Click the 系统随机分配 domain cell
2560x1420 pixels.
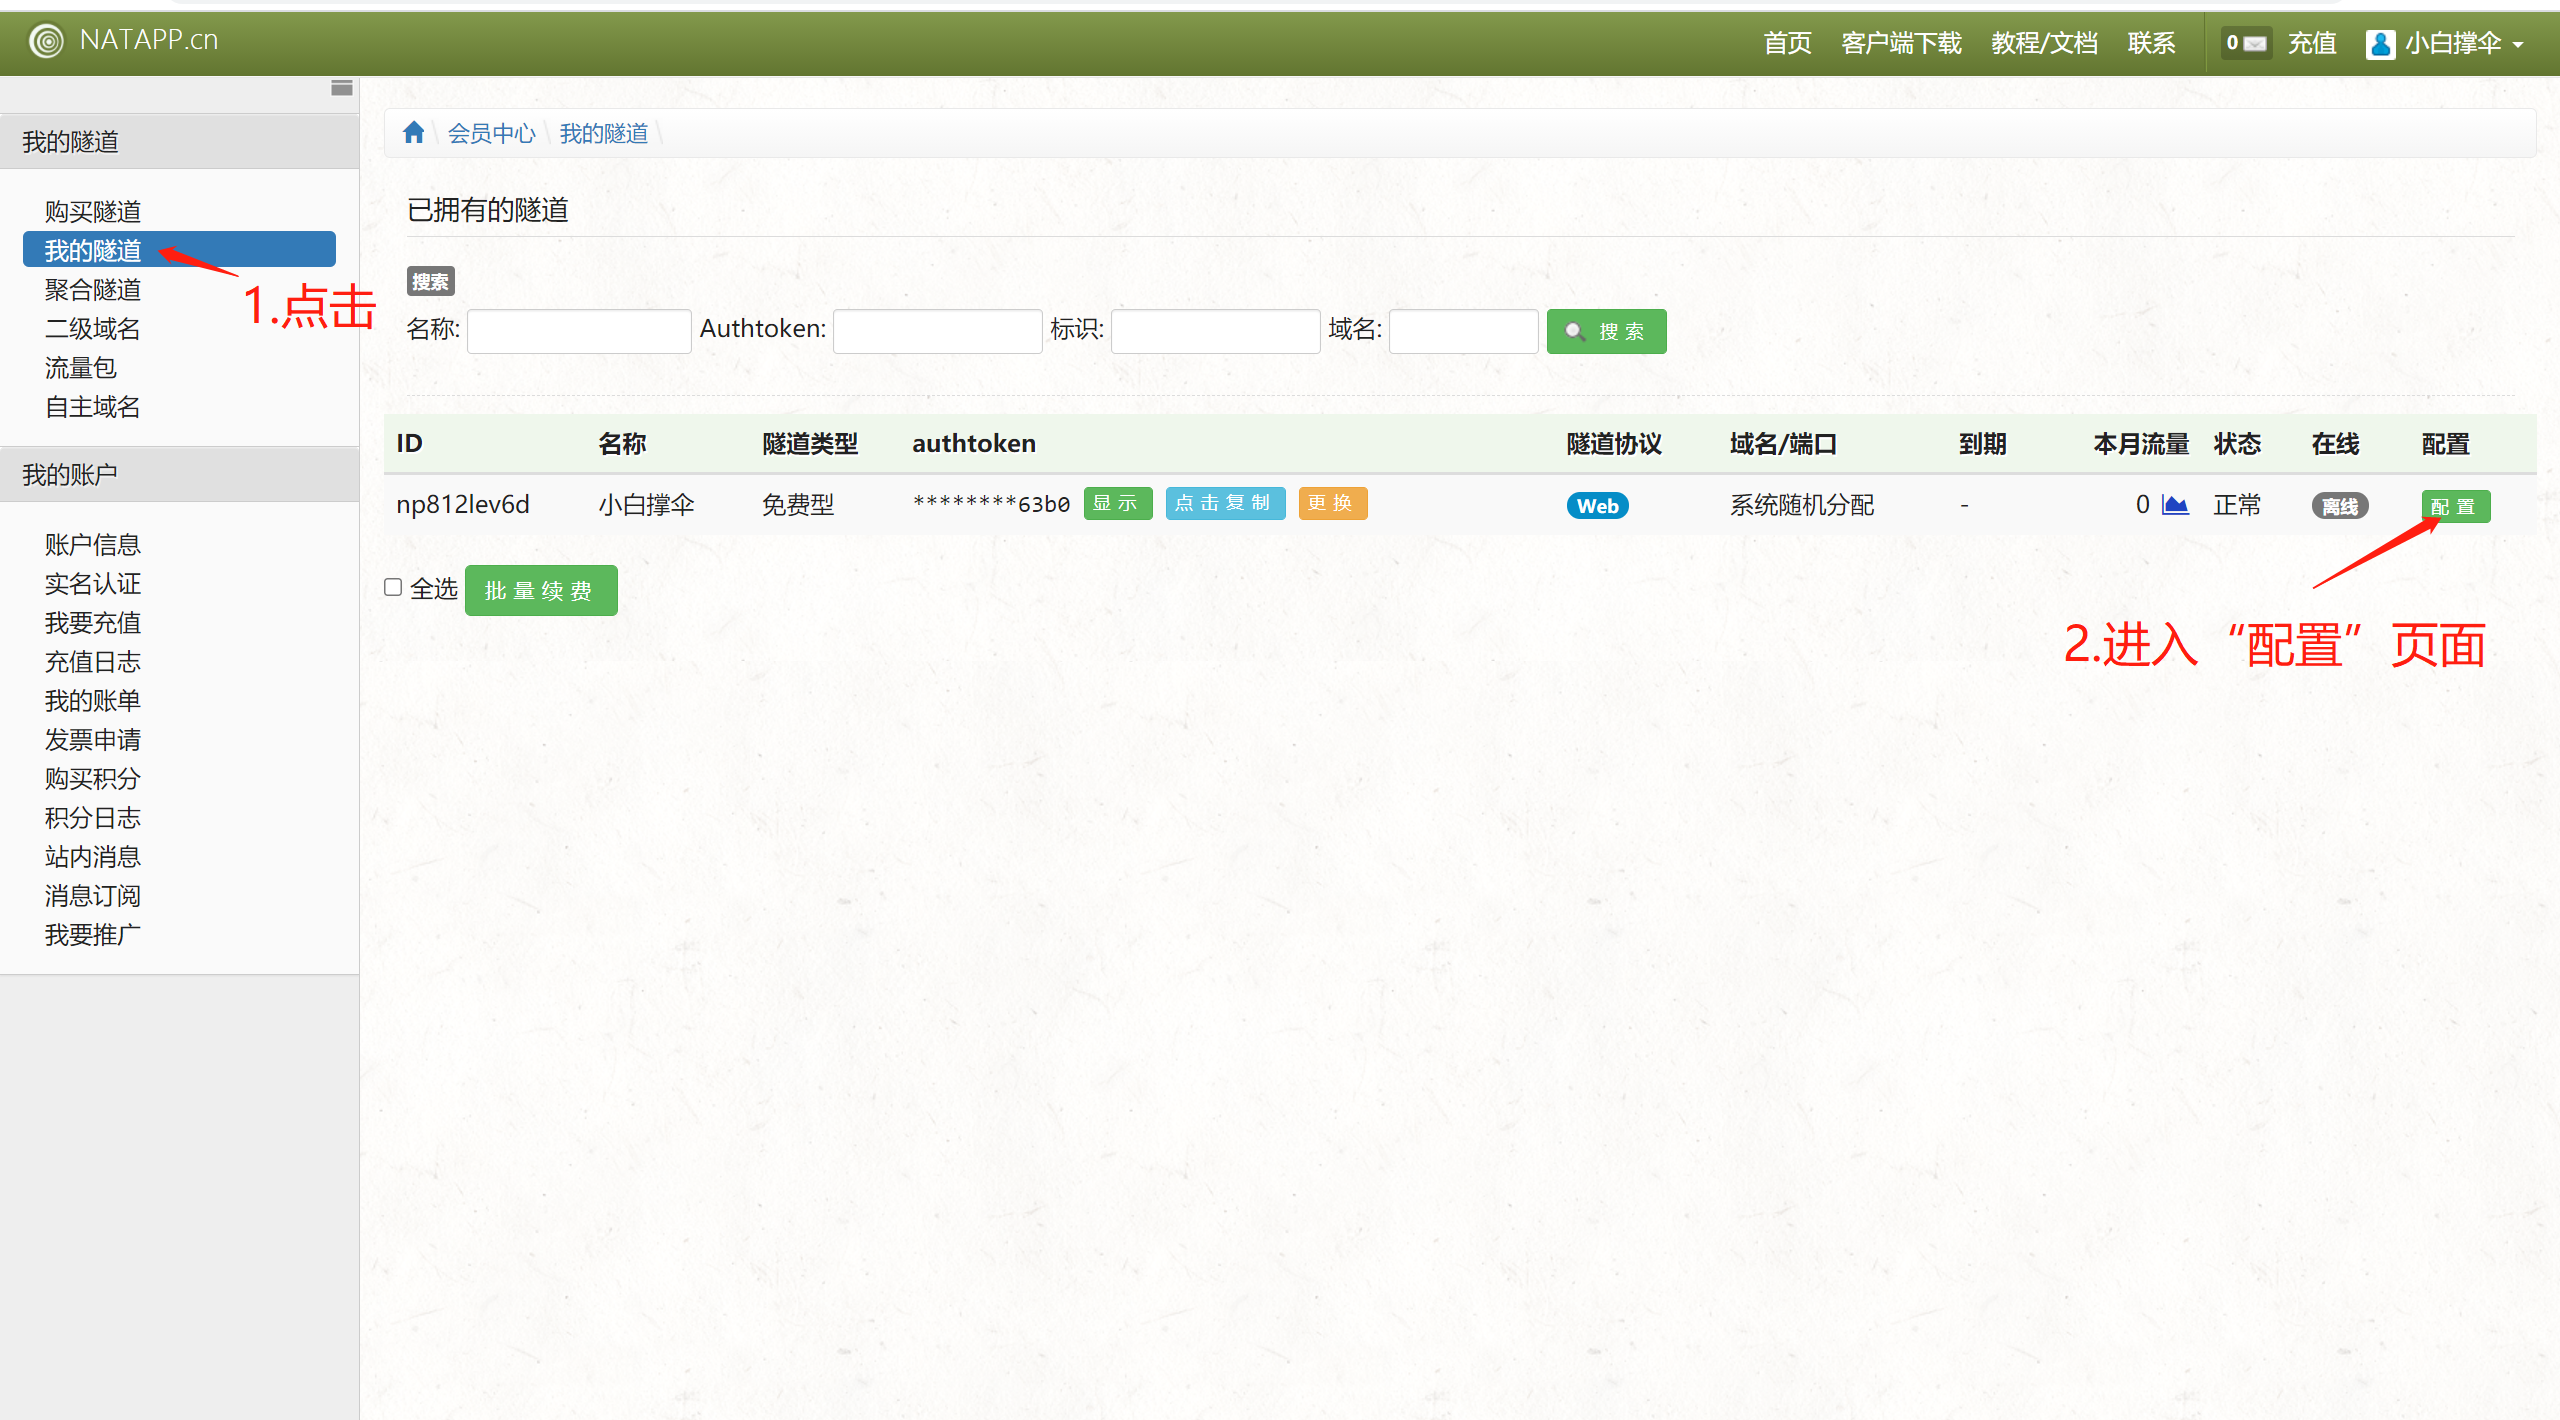(1802, 505)
